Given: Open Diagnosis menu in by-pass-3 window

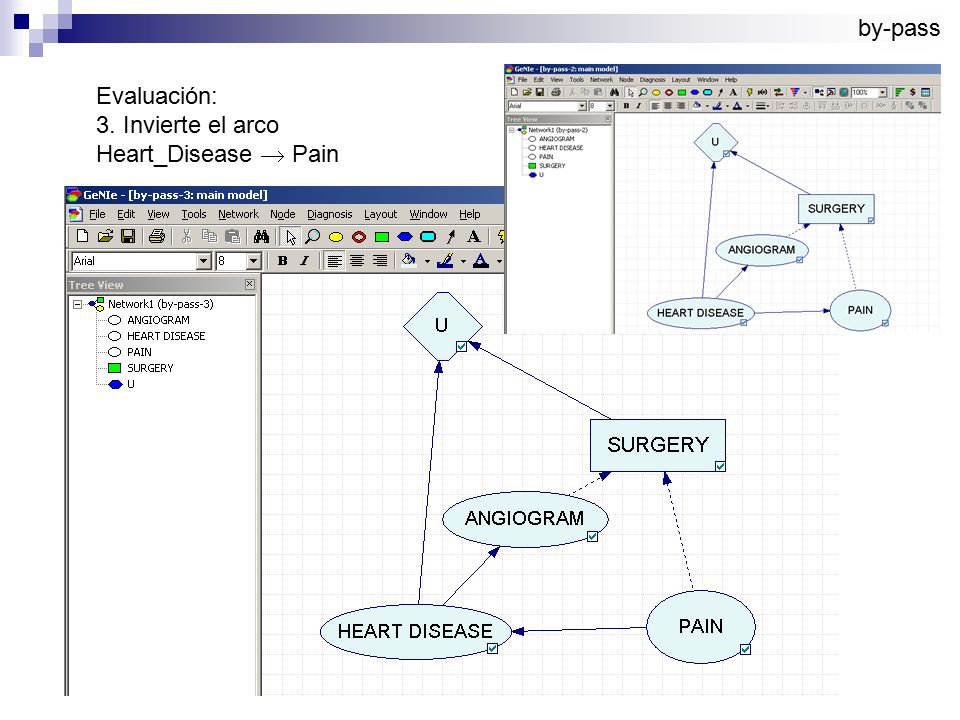Looking at the screenshot, I should [x=329, y=214].
